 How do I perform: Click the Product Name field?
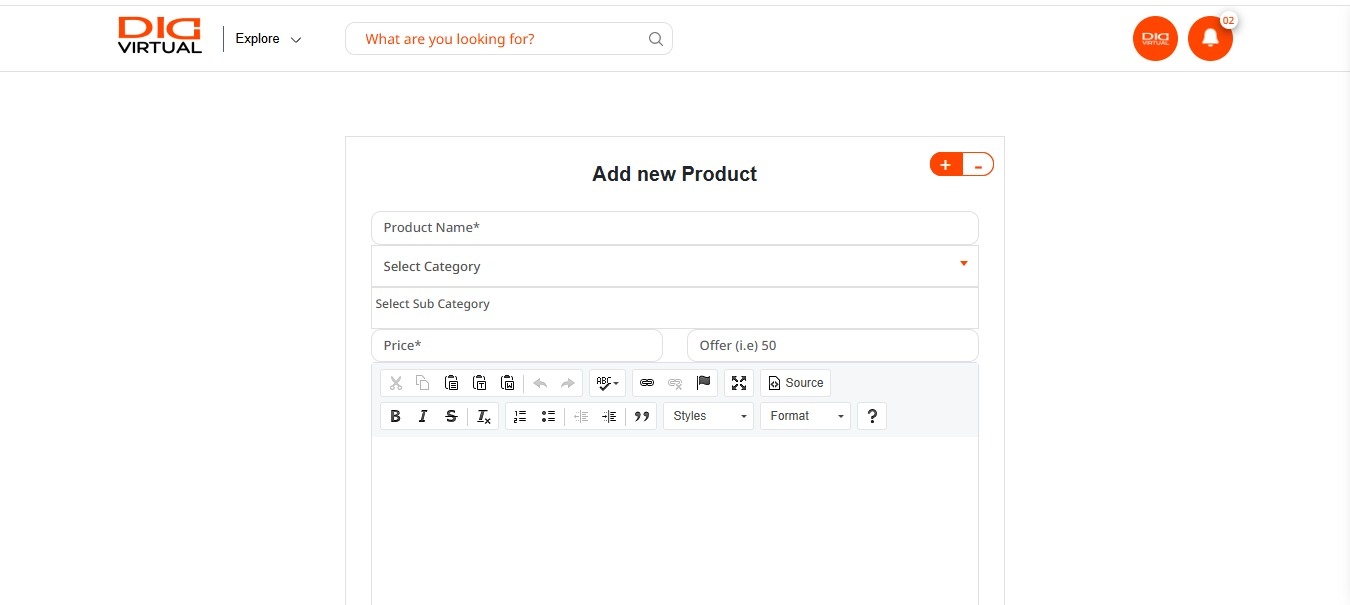point(674,227)
